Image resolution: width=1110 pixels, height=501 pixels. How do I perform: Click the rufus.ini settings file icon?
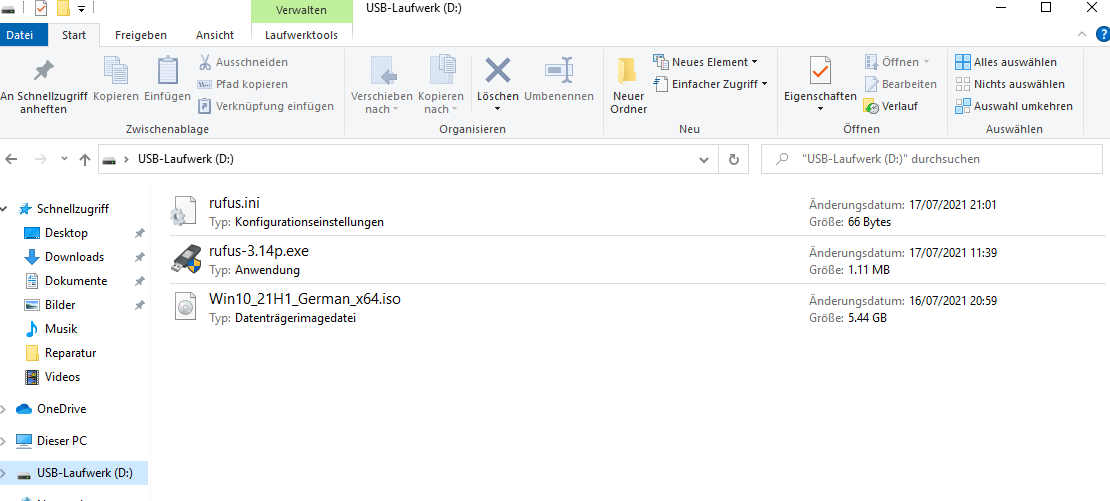click(183, 211)
